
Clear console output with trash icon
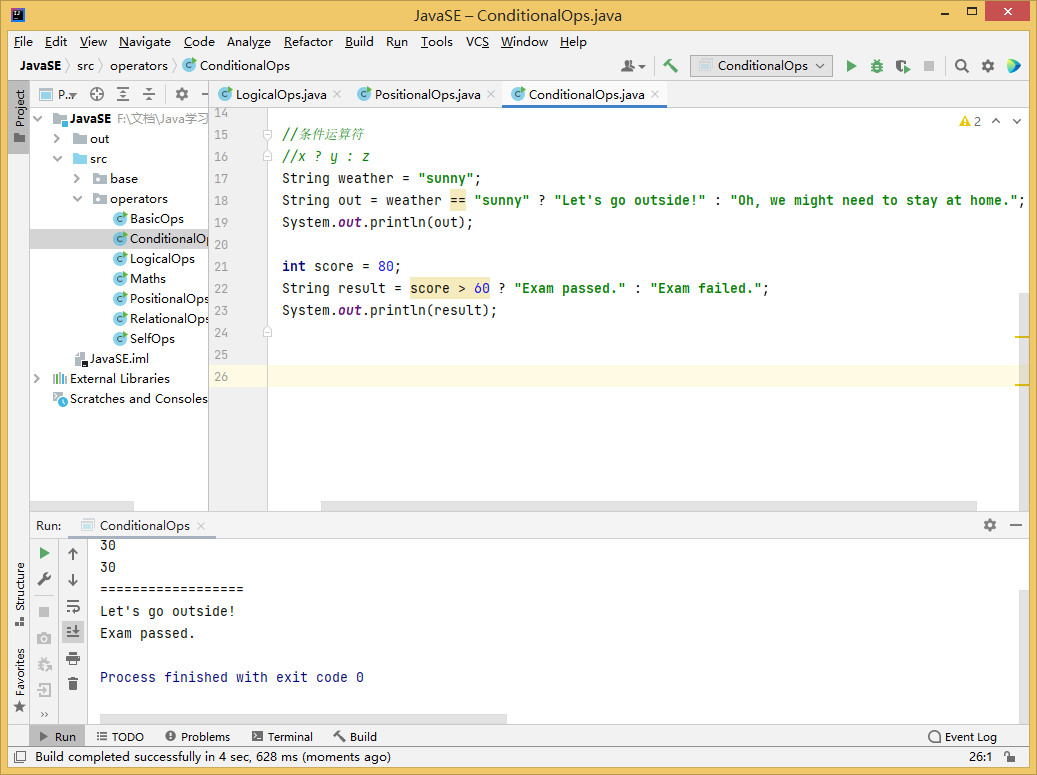(73, 684)
